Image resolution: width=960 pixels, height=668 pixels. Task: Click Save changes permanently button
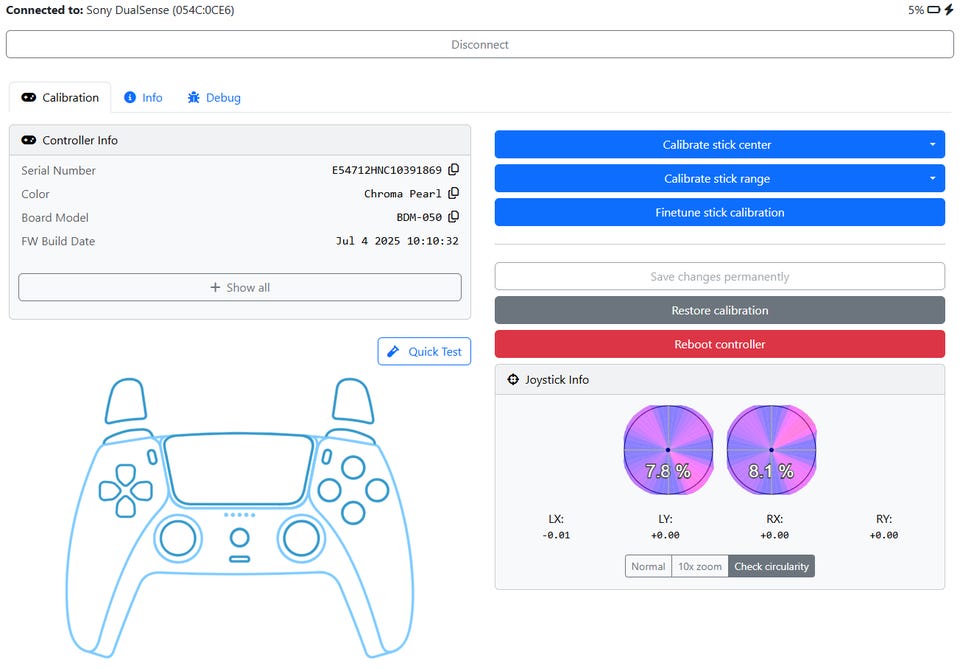pyautogui.click(x=720, y=277)
